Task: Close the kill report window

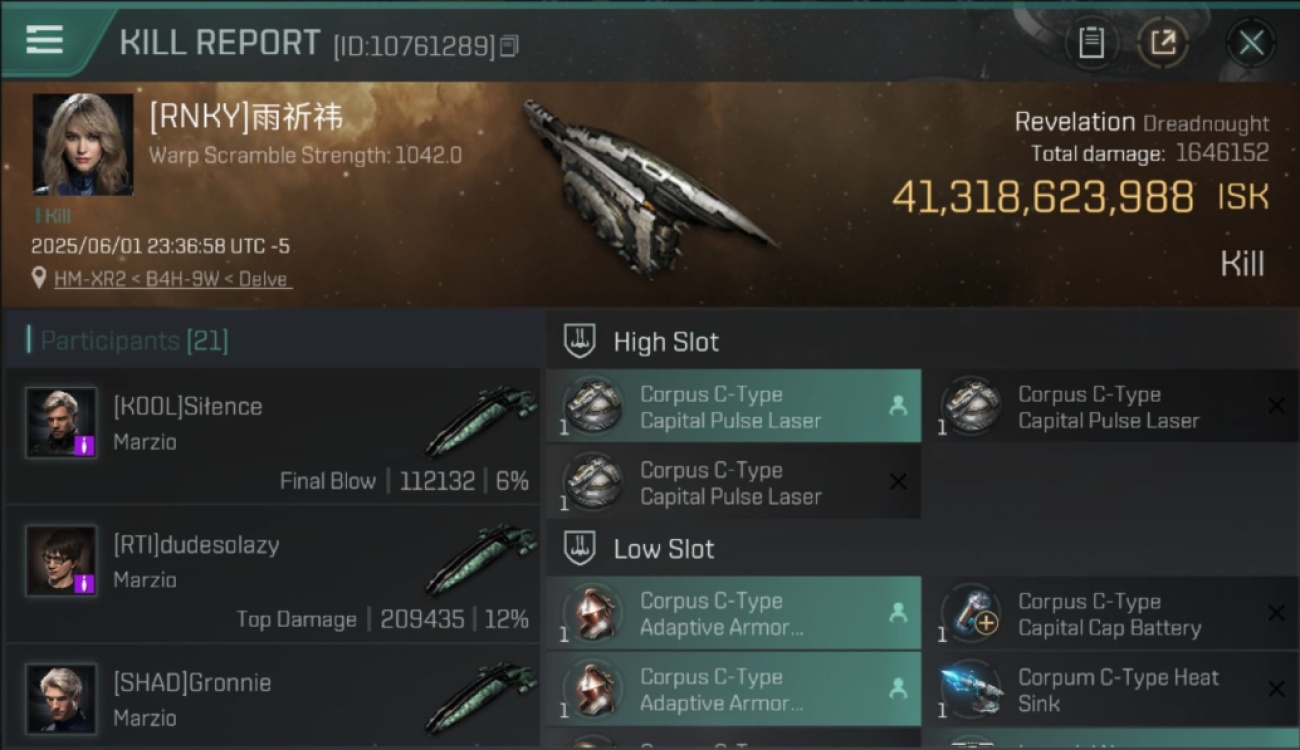Action: tap(1251, 43)
